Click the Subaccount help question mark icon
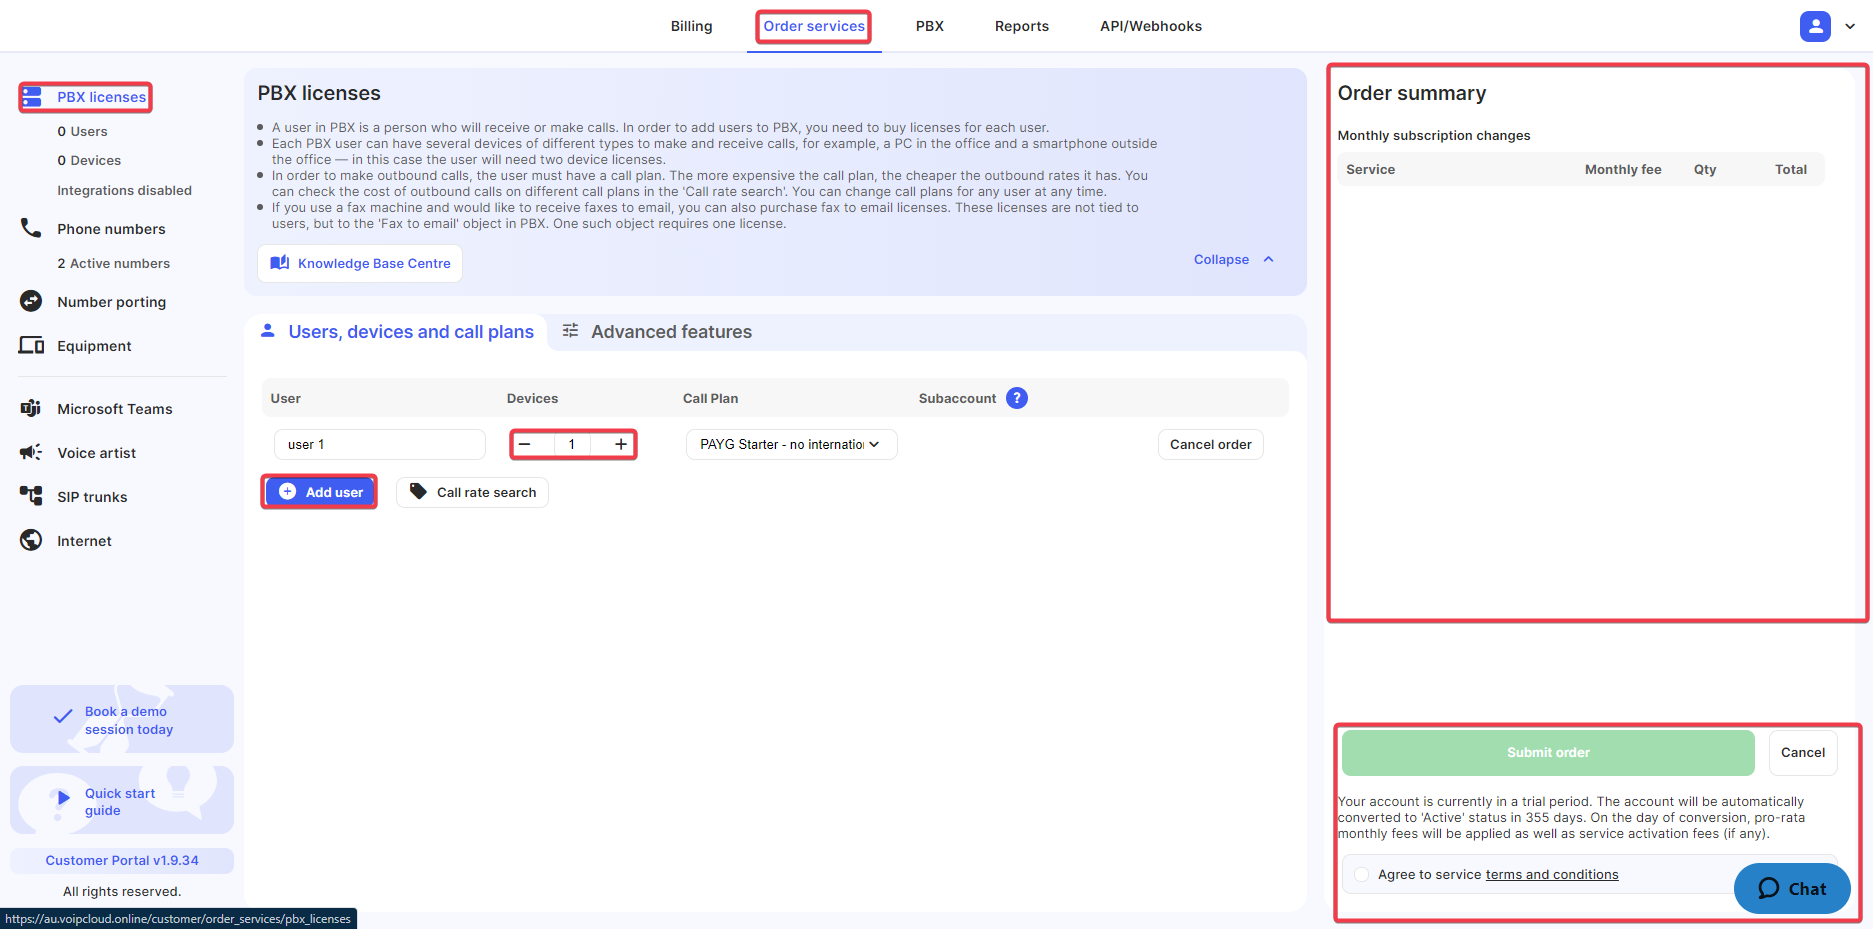Screen dimensions: 1873x929 click(1016, 398)
